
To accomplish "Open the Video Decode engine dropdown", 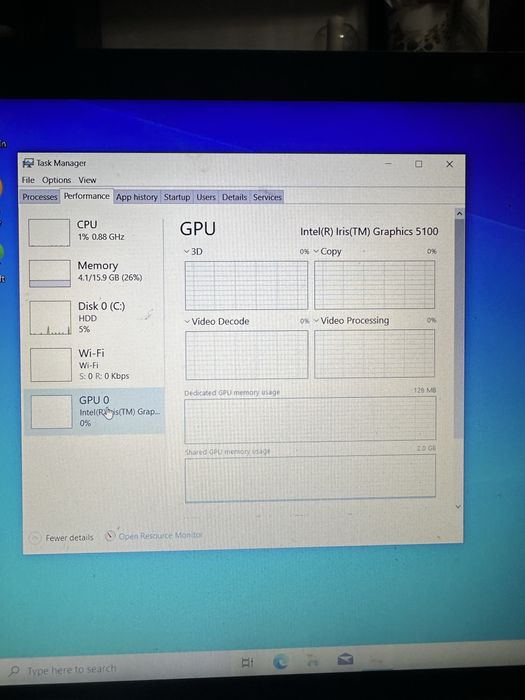I will click(x=217, y=321).
